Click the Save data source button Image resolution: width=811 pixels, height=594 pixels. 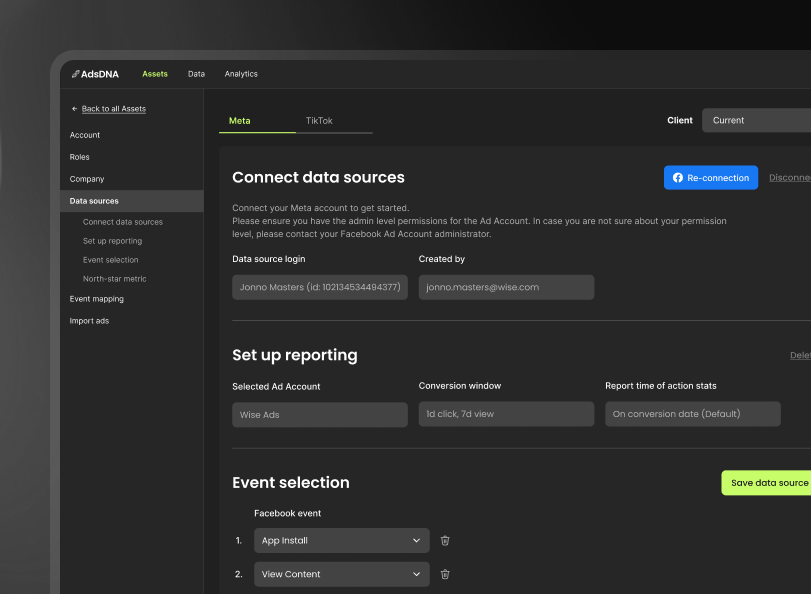(766, 483)
